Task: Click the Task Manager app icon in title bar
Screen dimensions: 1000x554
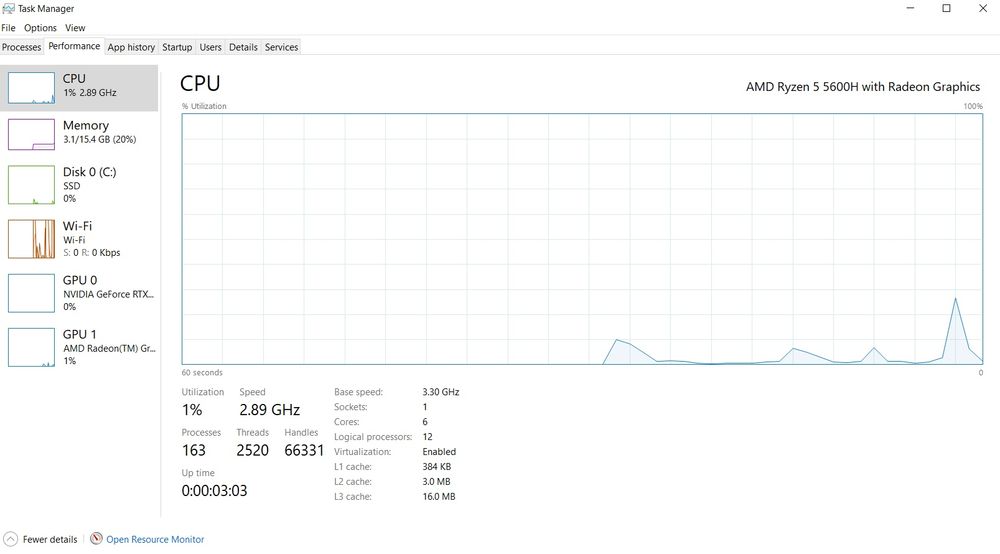Action: pos(8,8)
